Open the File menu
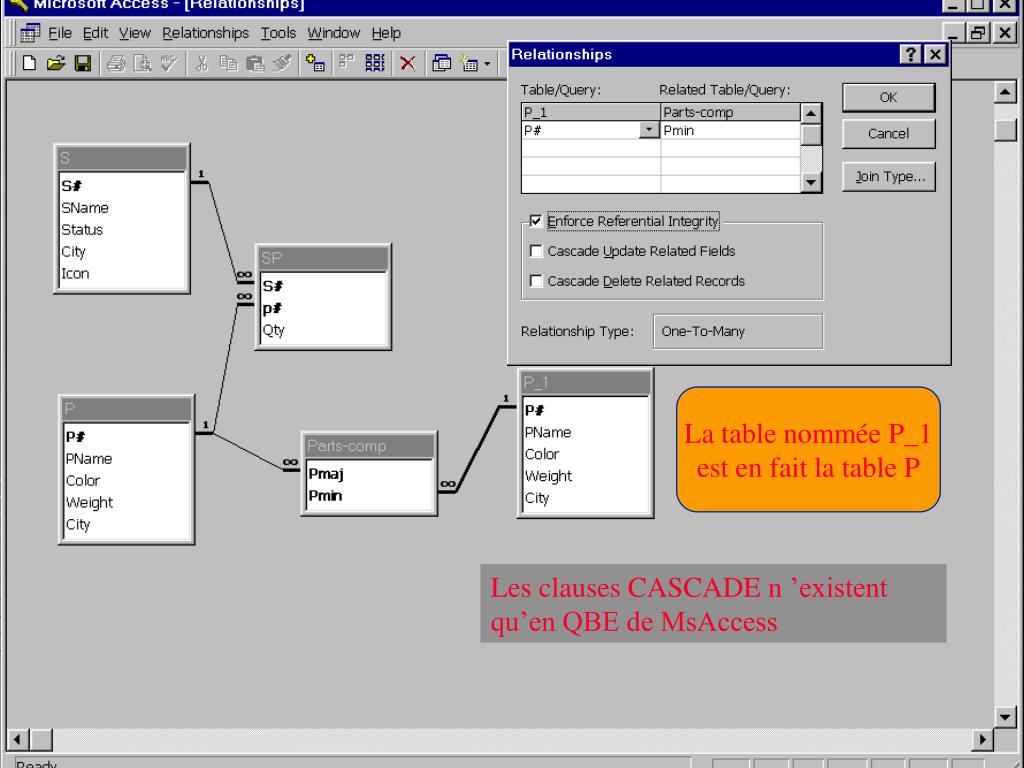Image resolution: width=1024 pixels, height=768 pixels. tap(59, 33)
